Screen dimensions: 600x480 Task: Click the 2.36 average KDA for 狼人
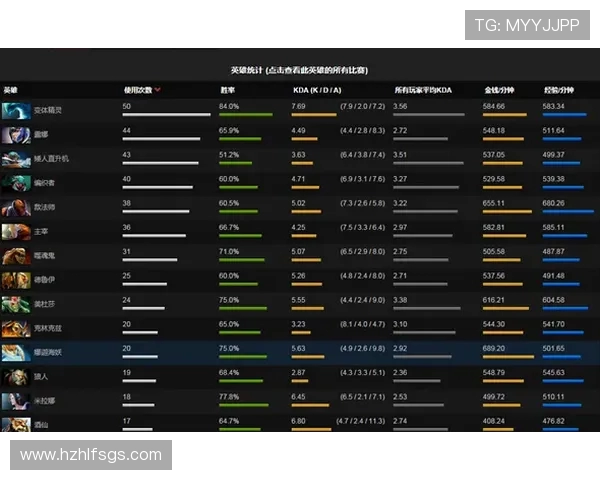(x=400, y=372)
